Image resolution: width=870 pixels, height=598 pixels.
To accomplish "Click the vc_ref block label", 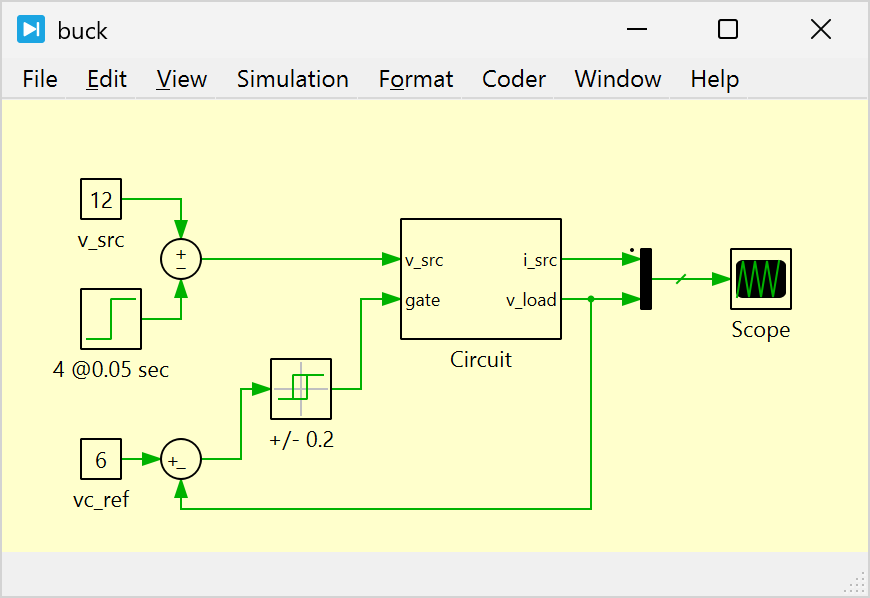I will (x=101, y=500).
